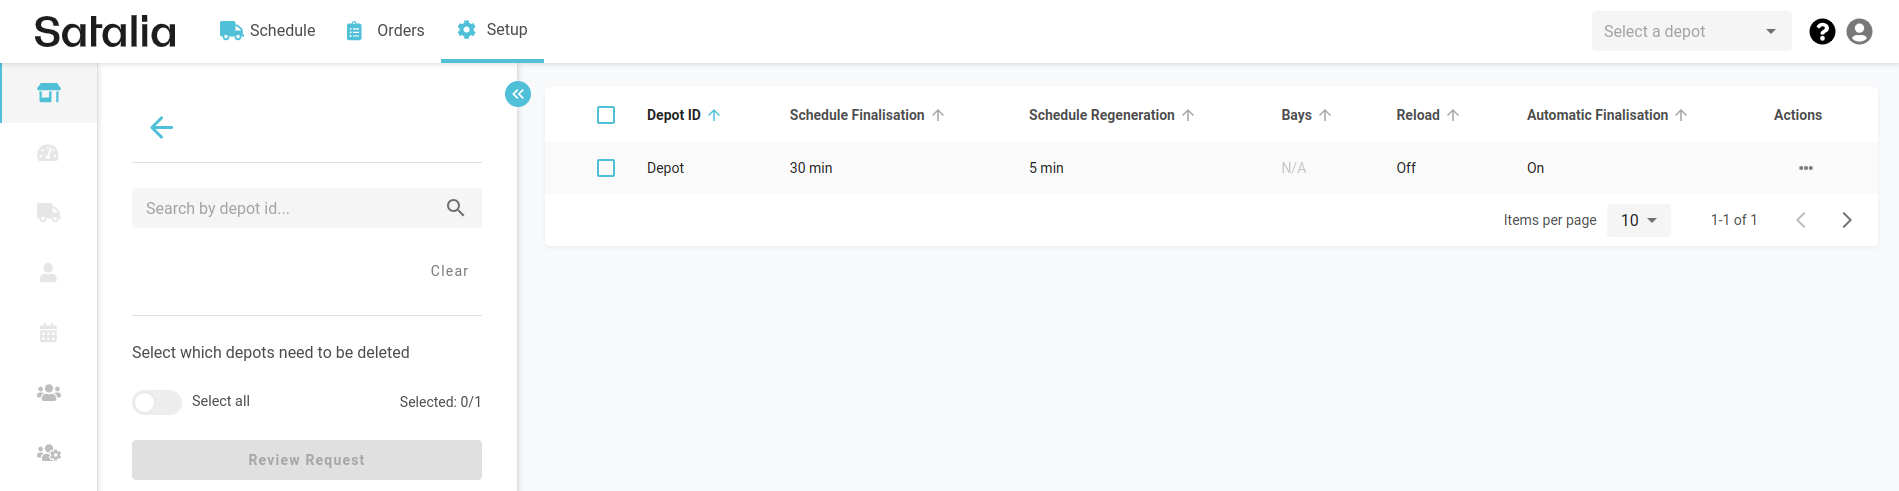Viewport: 1899px width, 491px height.
Task: Toggle the Select all switch
Action: pos(157,402)
